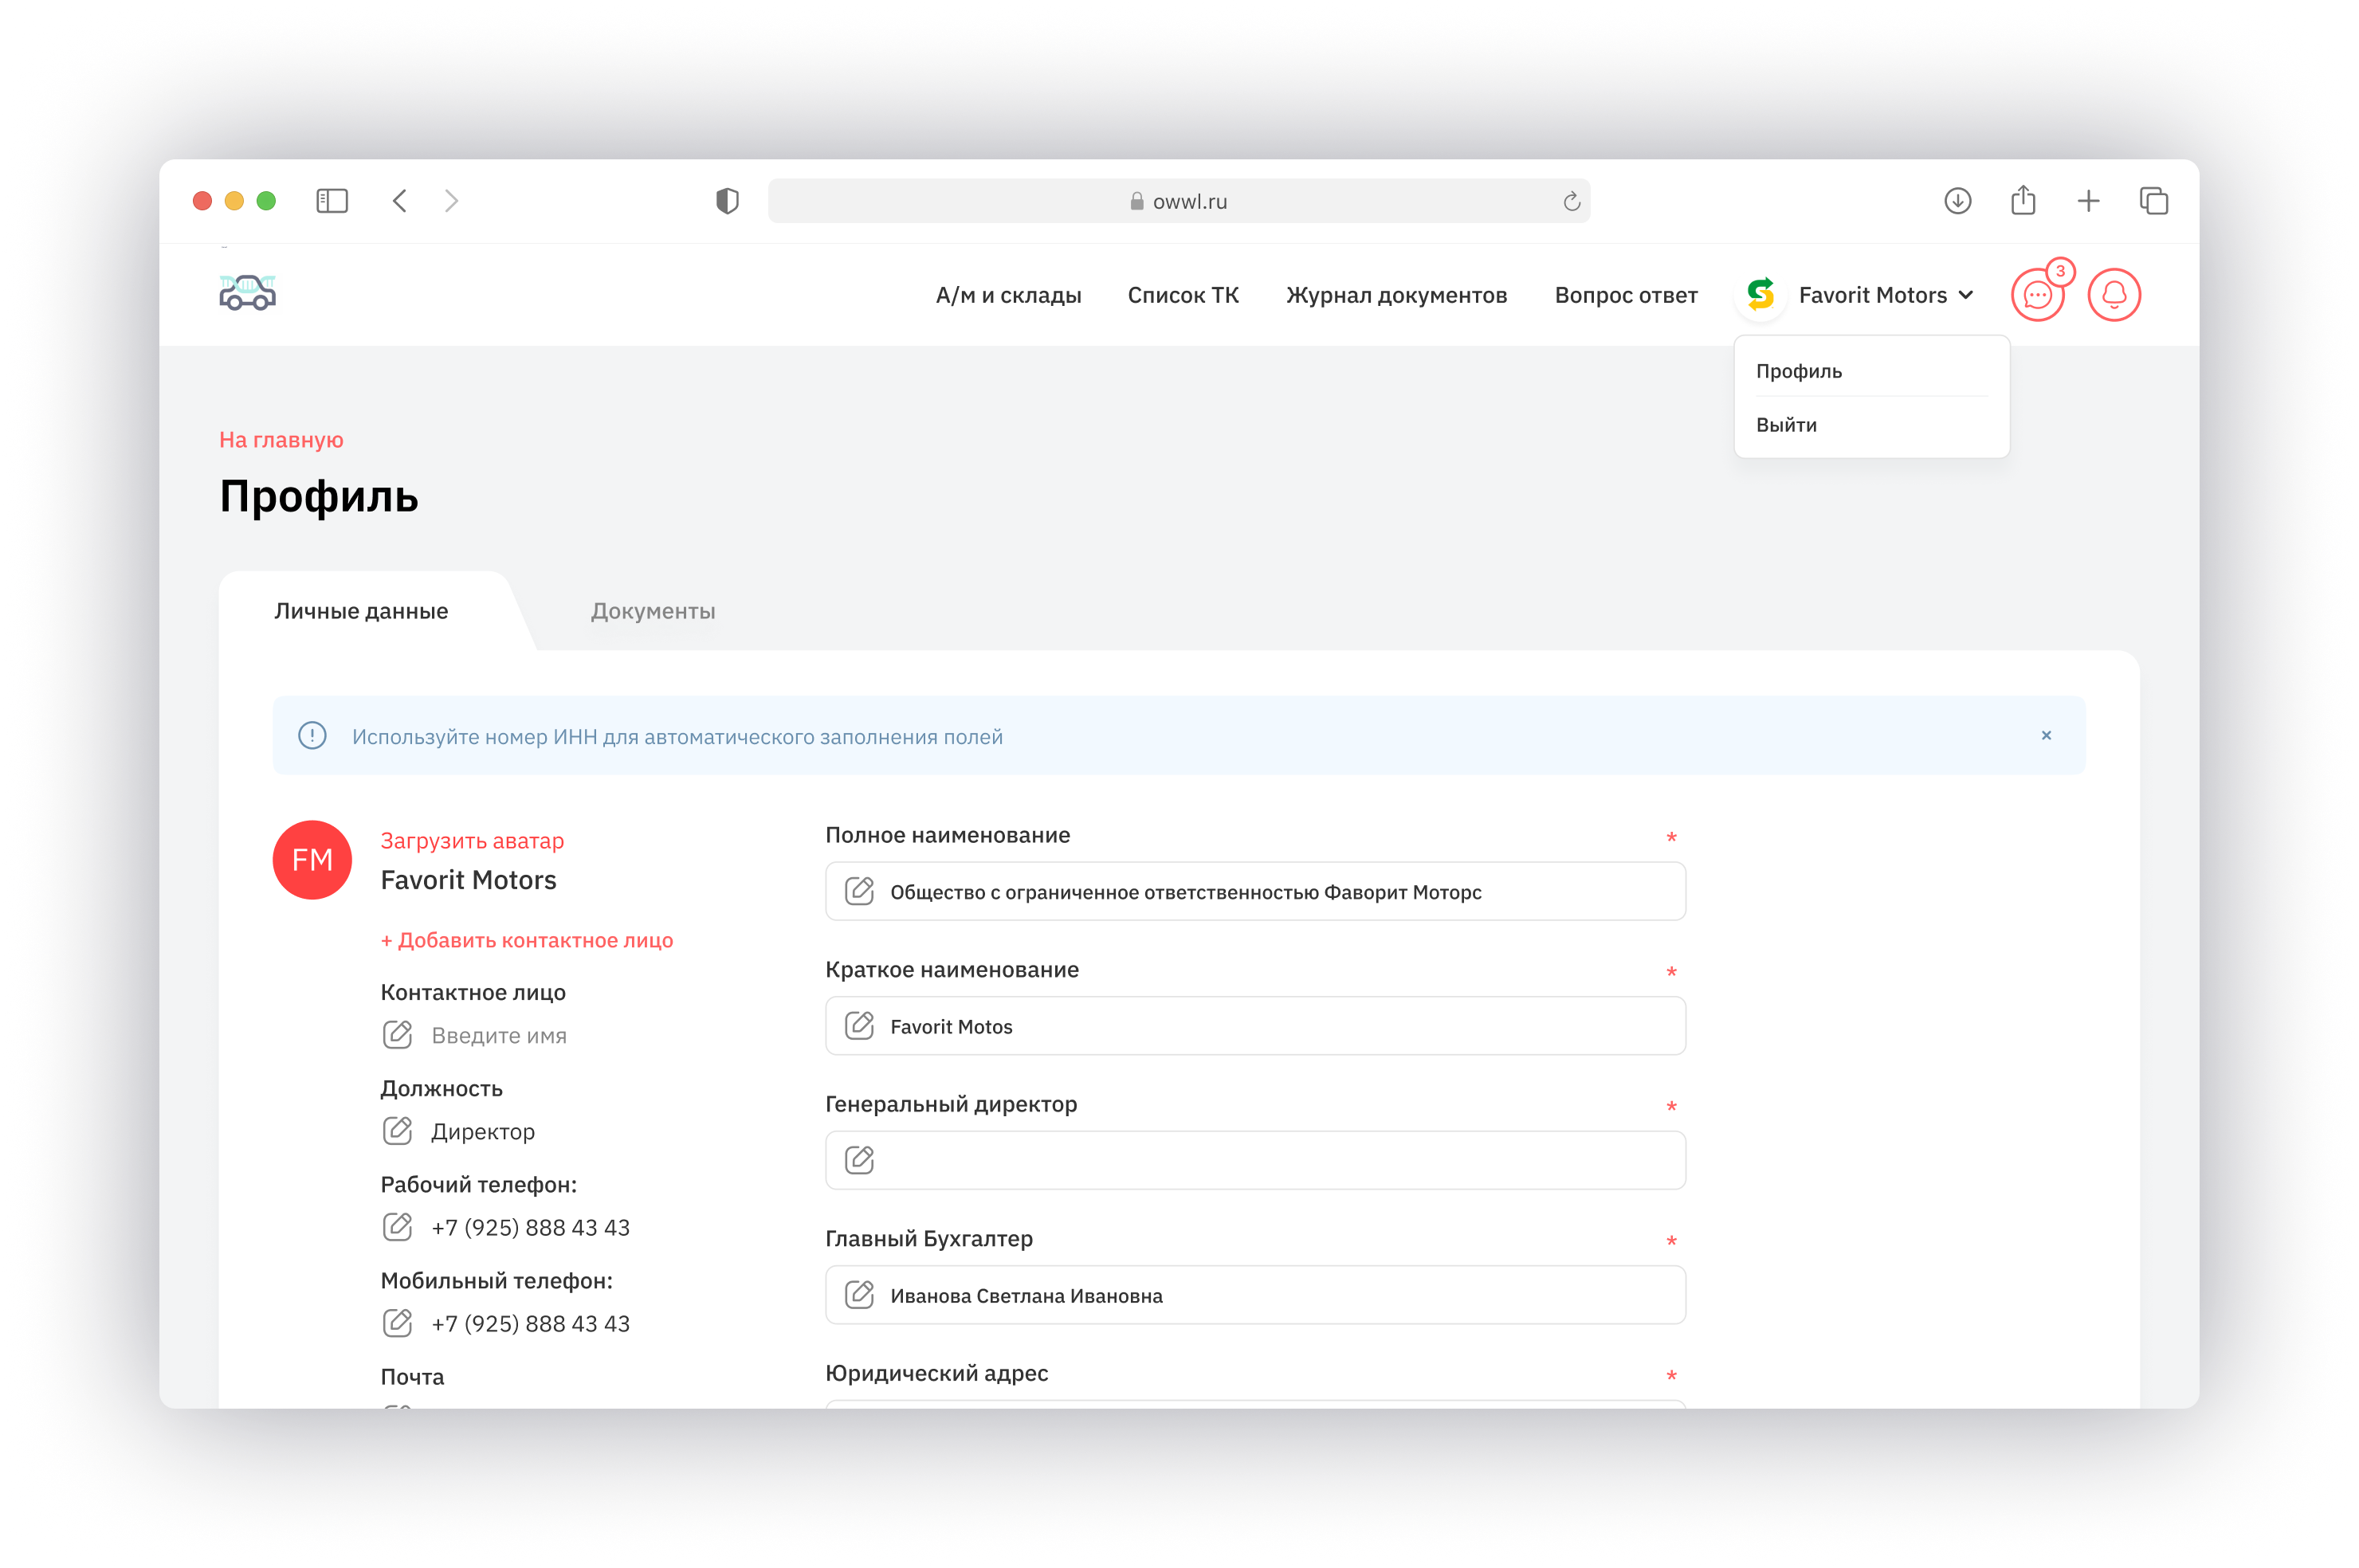
Task: Switch to Личные данные tab
Action: point(361,611)
